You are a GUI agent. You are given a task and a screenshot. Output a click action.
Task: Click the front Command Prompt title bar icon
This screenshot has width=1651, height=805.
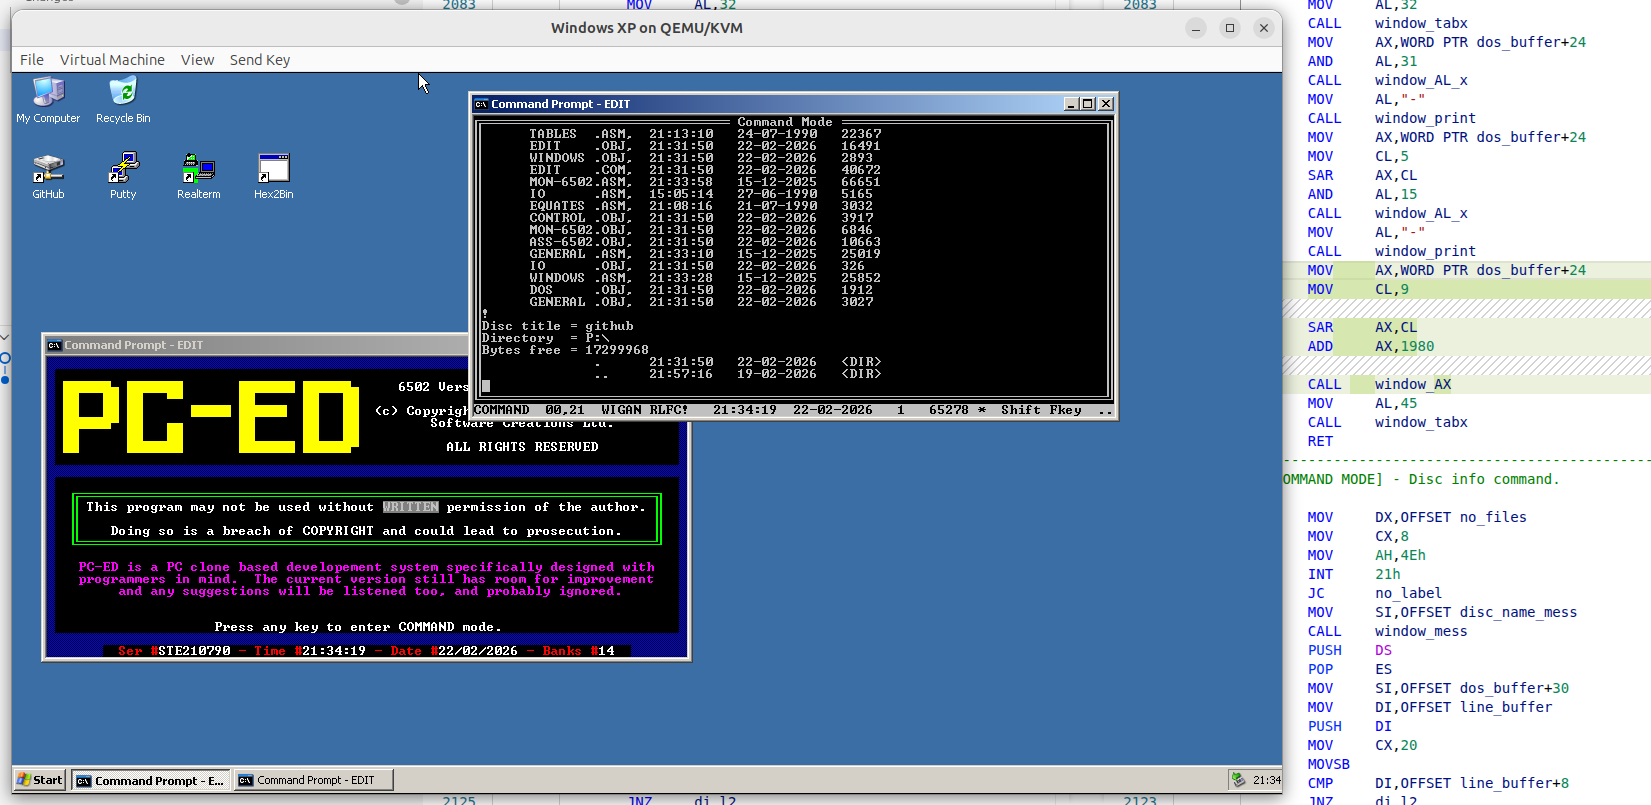(x=482, y=104)
